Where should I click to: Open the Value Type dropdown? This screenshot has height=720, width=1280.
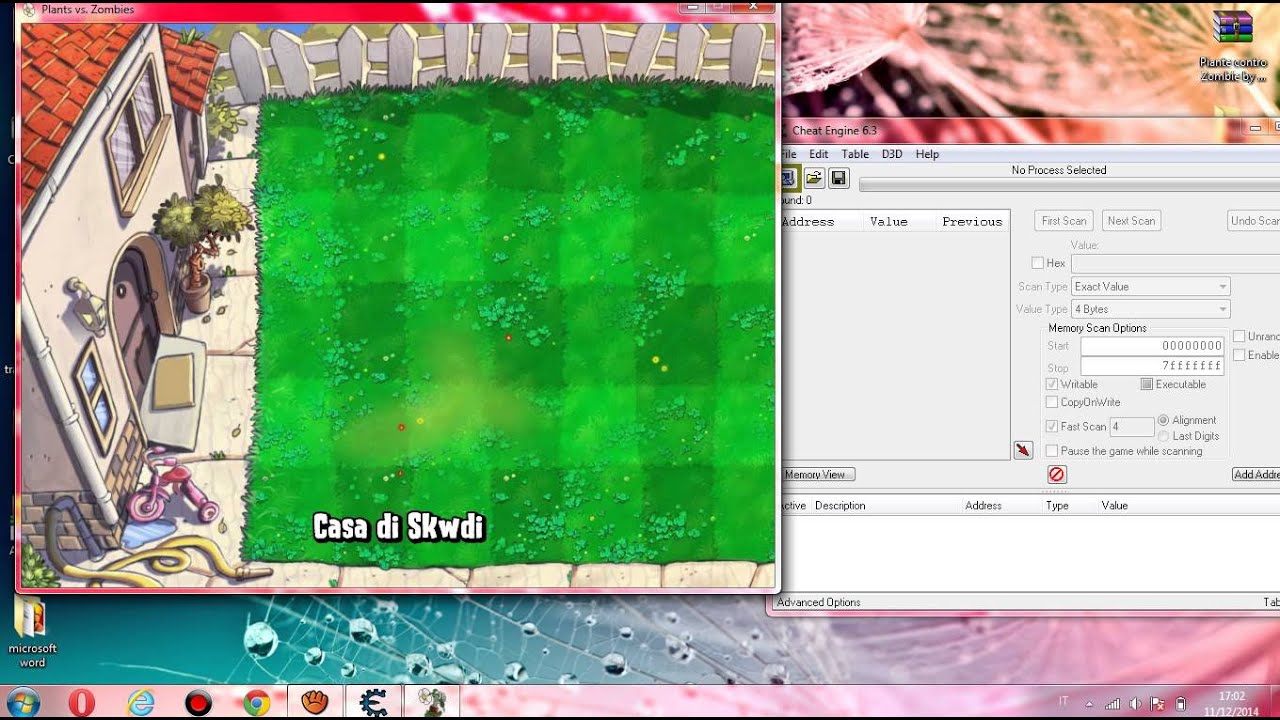(1150, 310)
